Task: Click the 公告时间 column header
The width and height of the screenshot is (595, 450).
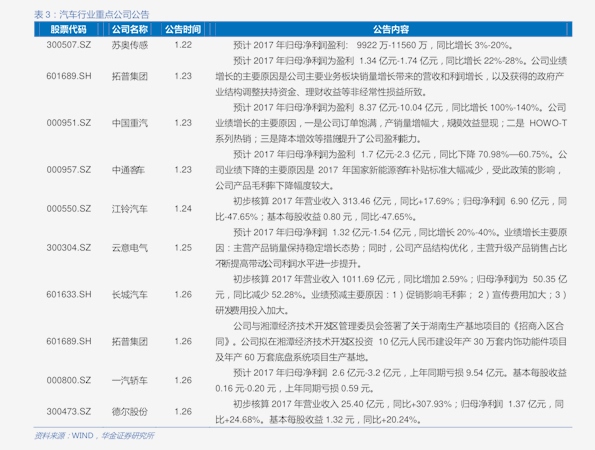Action: click(183, 29)
